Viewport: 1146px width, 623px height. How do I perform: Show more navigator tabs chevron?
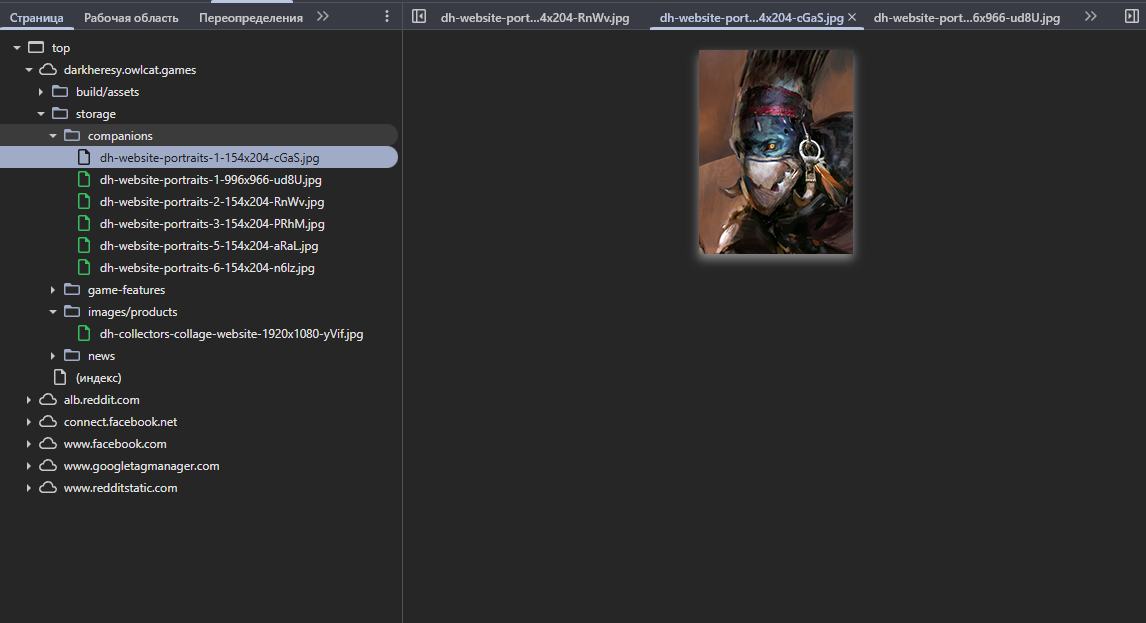[323, 16]
